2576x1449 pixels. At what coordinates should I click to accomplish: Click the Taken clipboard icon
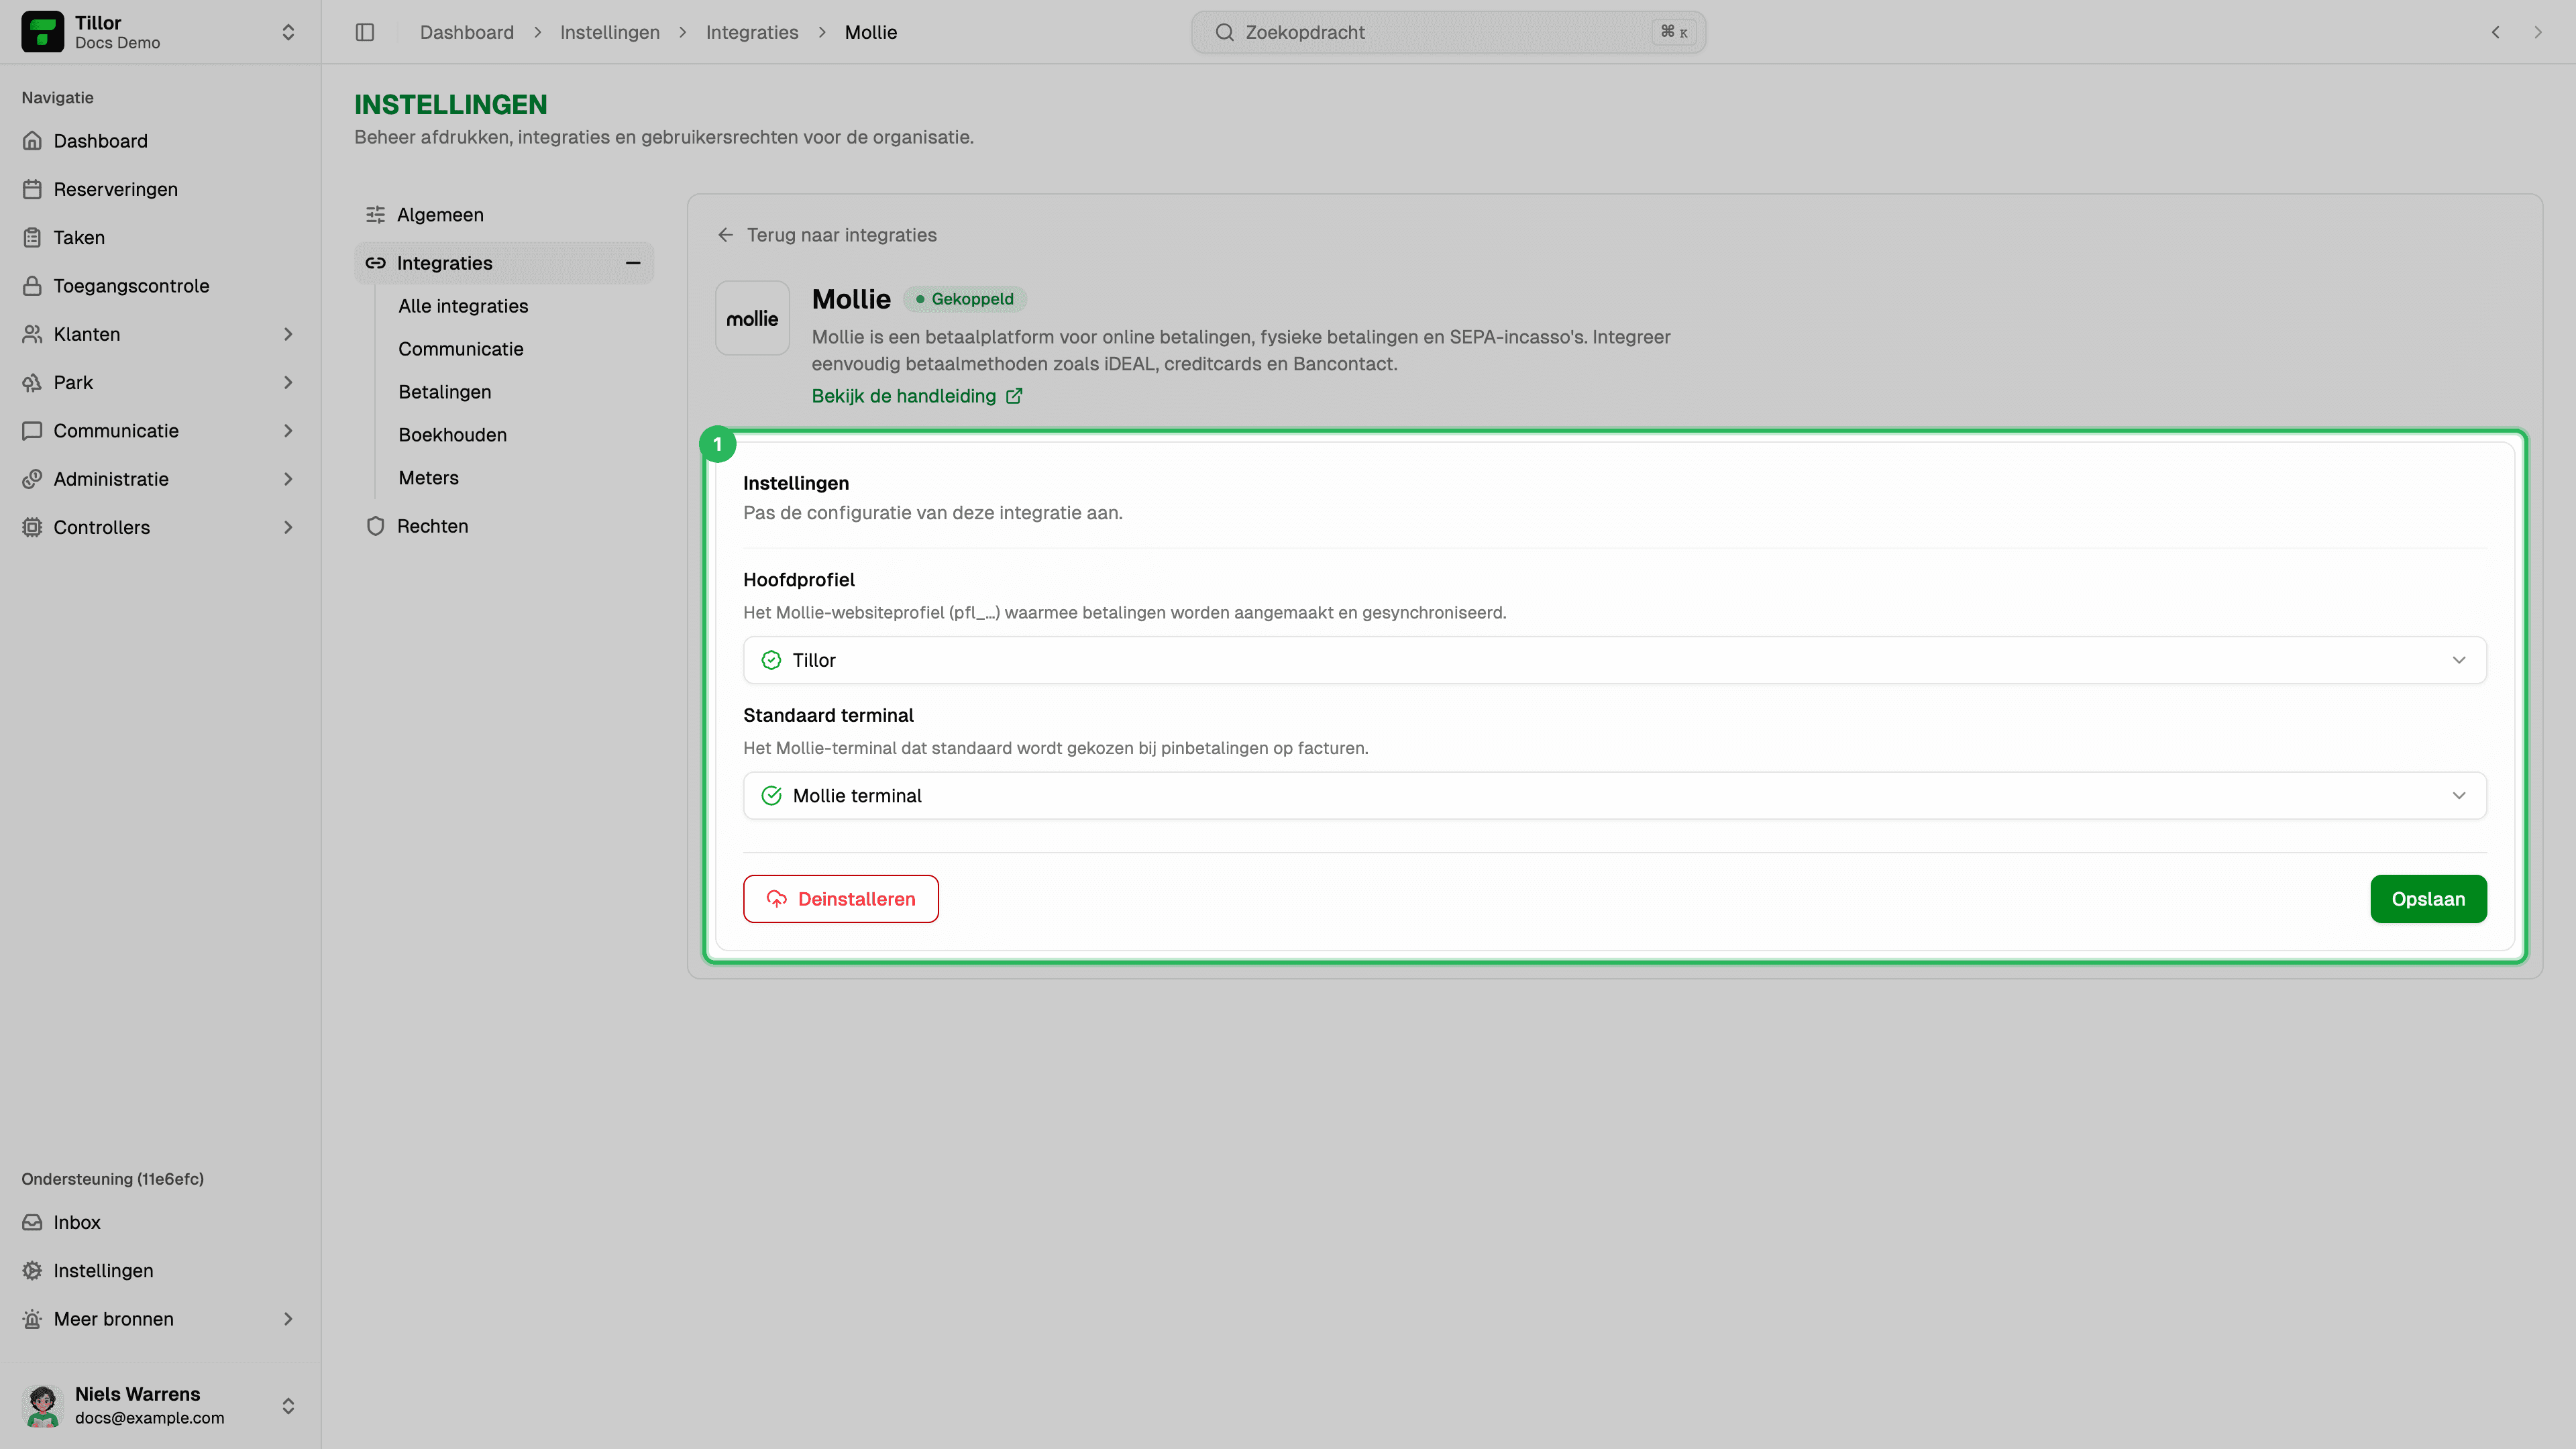coord(32,237)
